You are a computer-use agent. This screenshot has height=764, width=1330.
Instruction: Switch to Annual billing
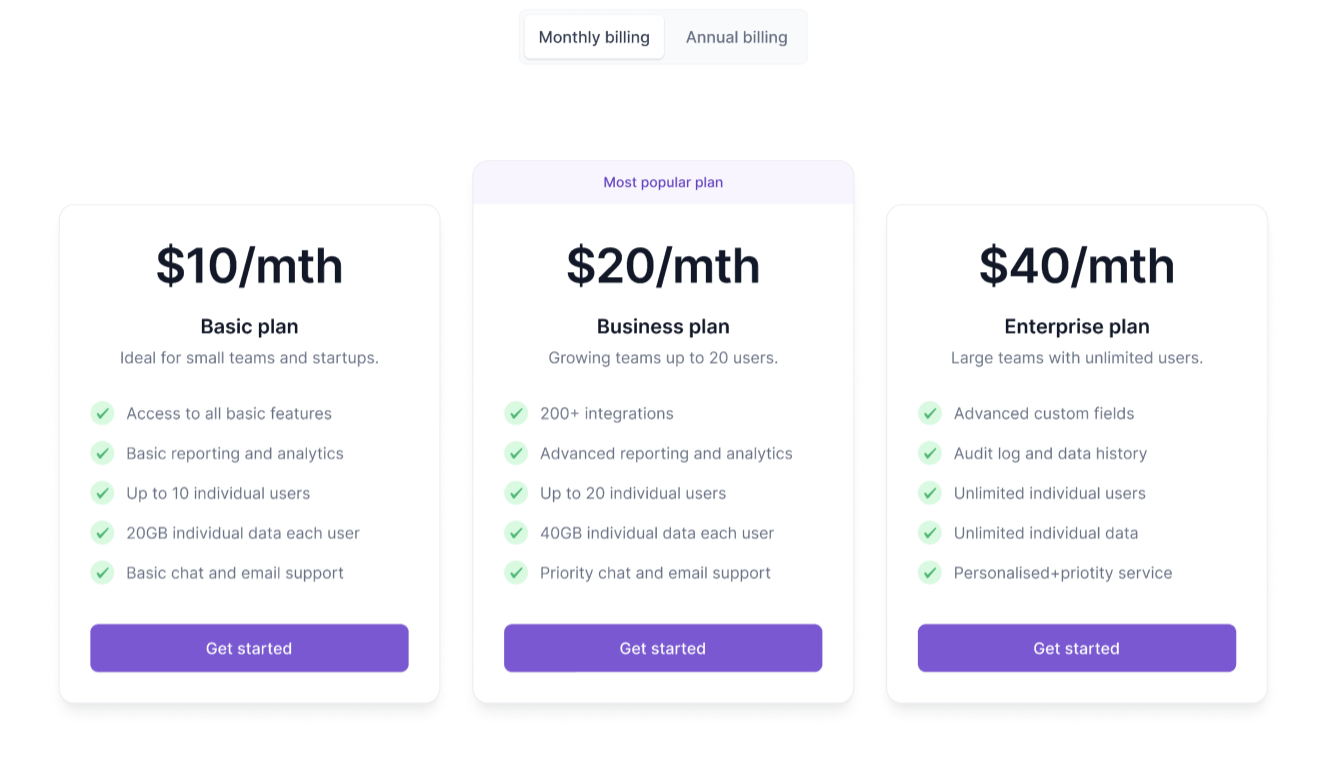pyautogui.click(x=736, y=37)
